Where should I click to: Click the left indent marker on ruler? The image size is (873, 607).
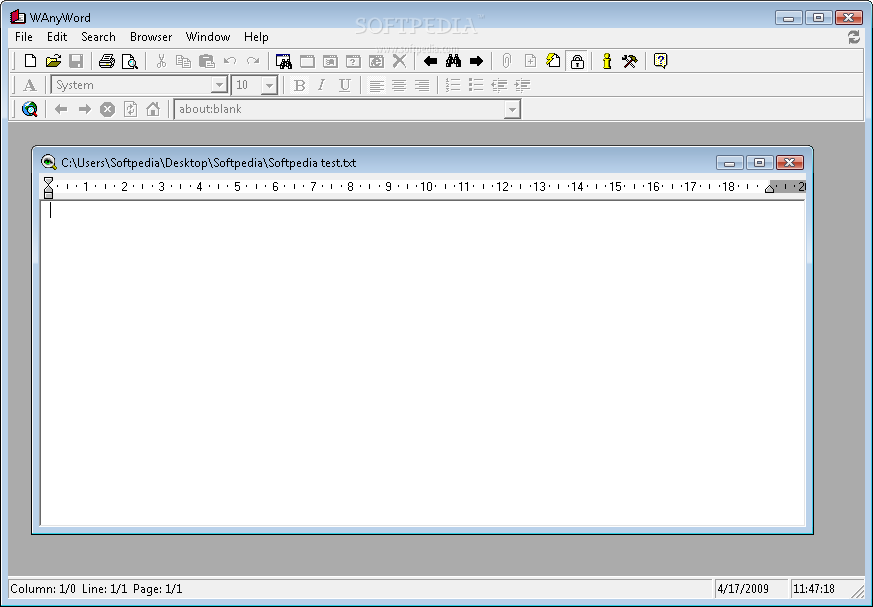(x=48, y=188)
